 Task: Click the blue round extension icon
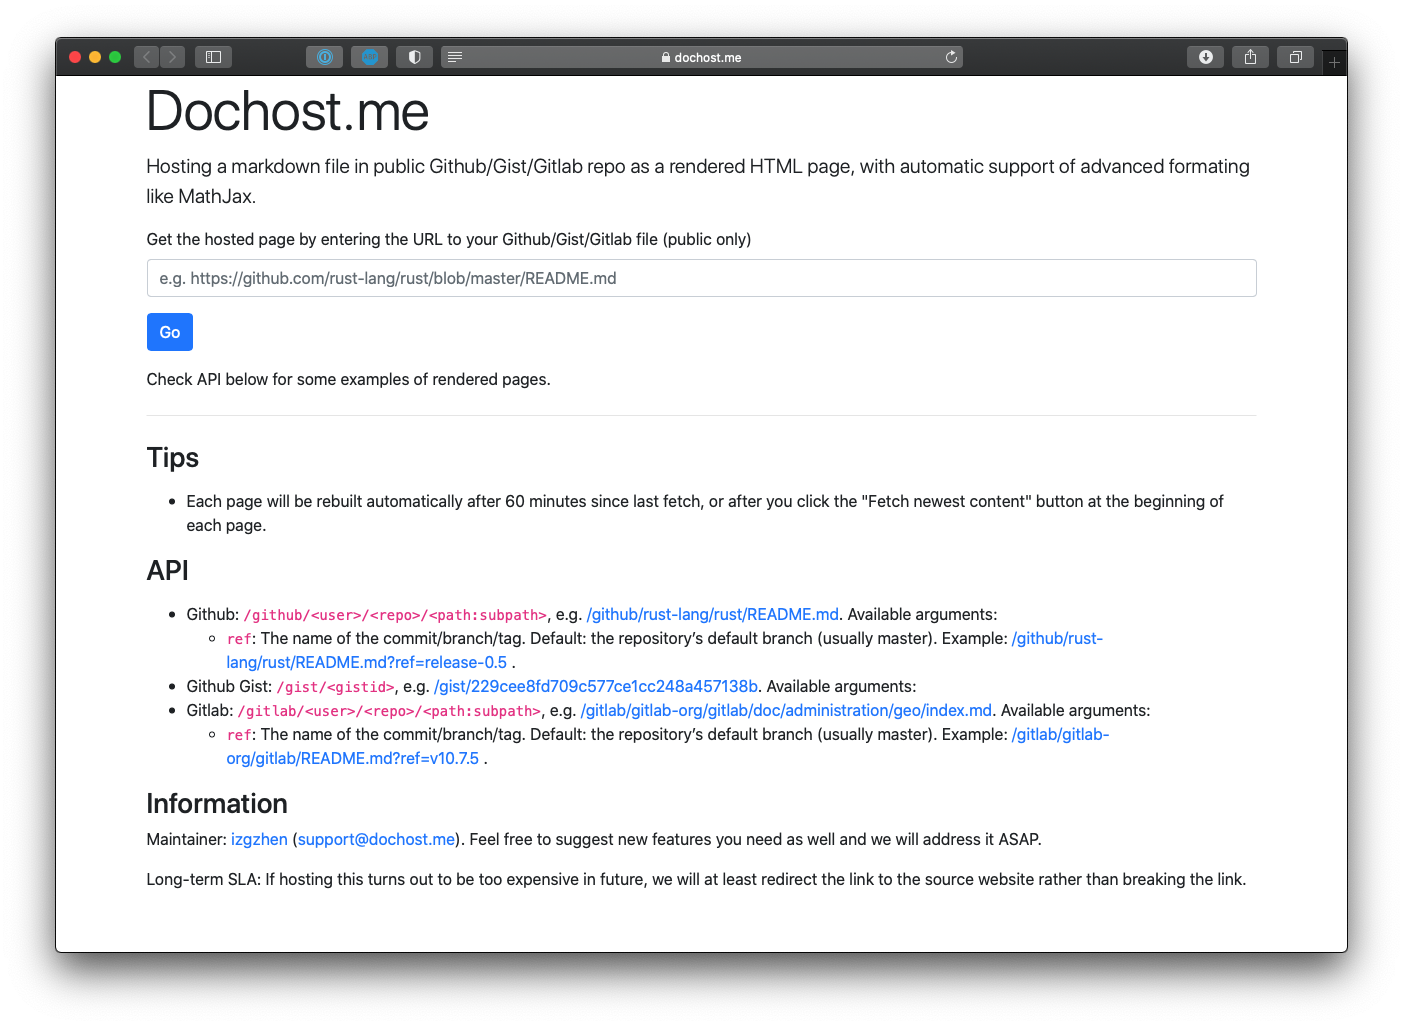pos(369,57)
